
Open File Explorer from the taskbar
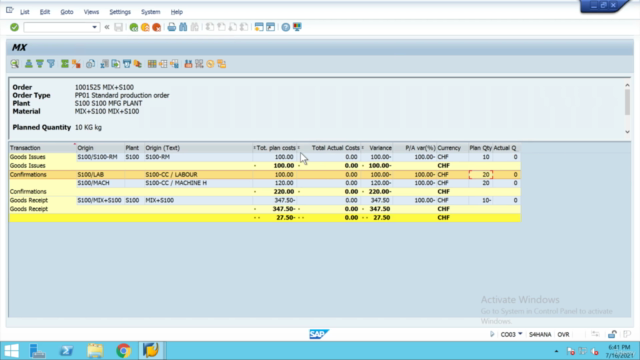95,351
